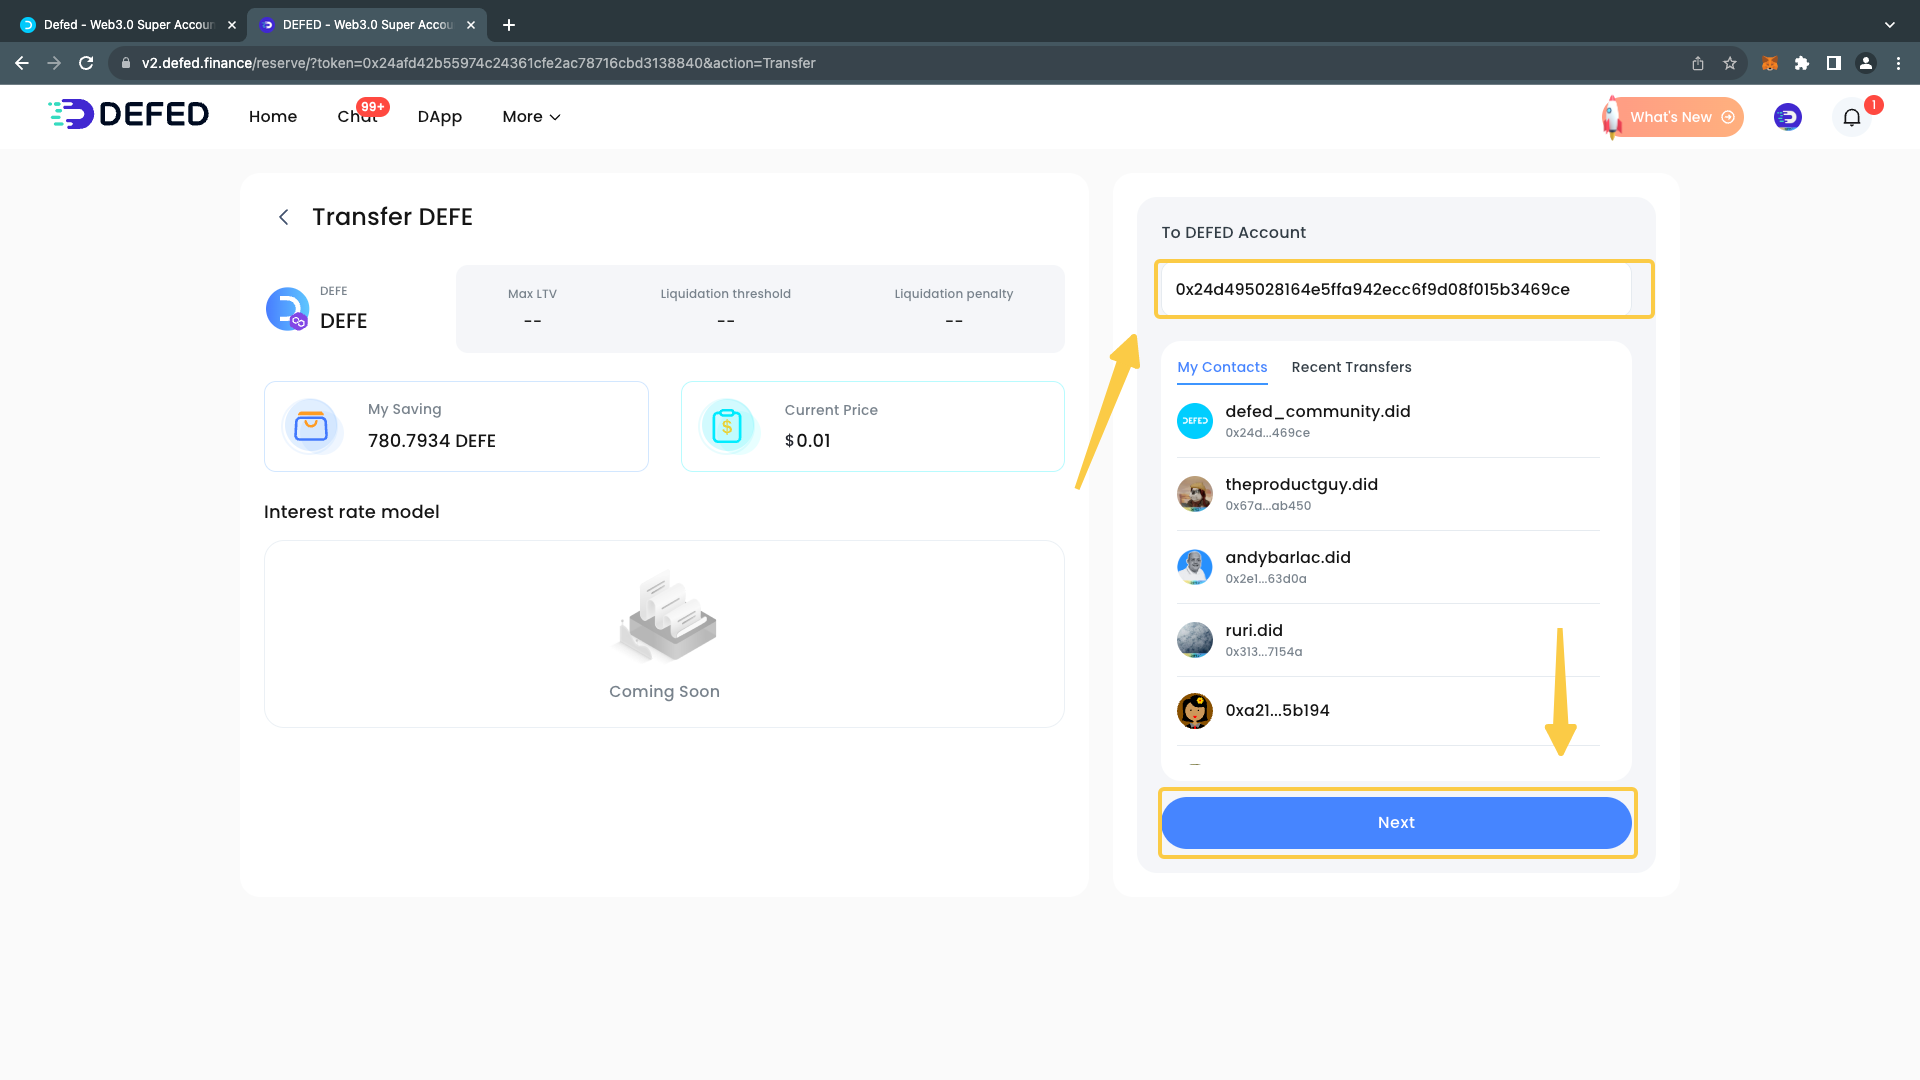This screenshot has height=1080, width=1920.
Task: Bookmark this page with the star icon
Action: (x=1730, y=63)
